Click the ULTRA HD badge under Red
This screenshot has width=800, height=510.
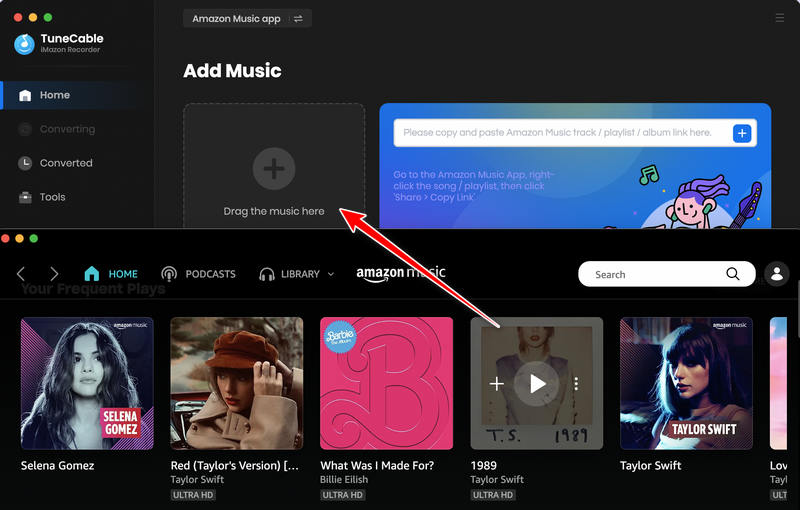click(x=193, y=495)
